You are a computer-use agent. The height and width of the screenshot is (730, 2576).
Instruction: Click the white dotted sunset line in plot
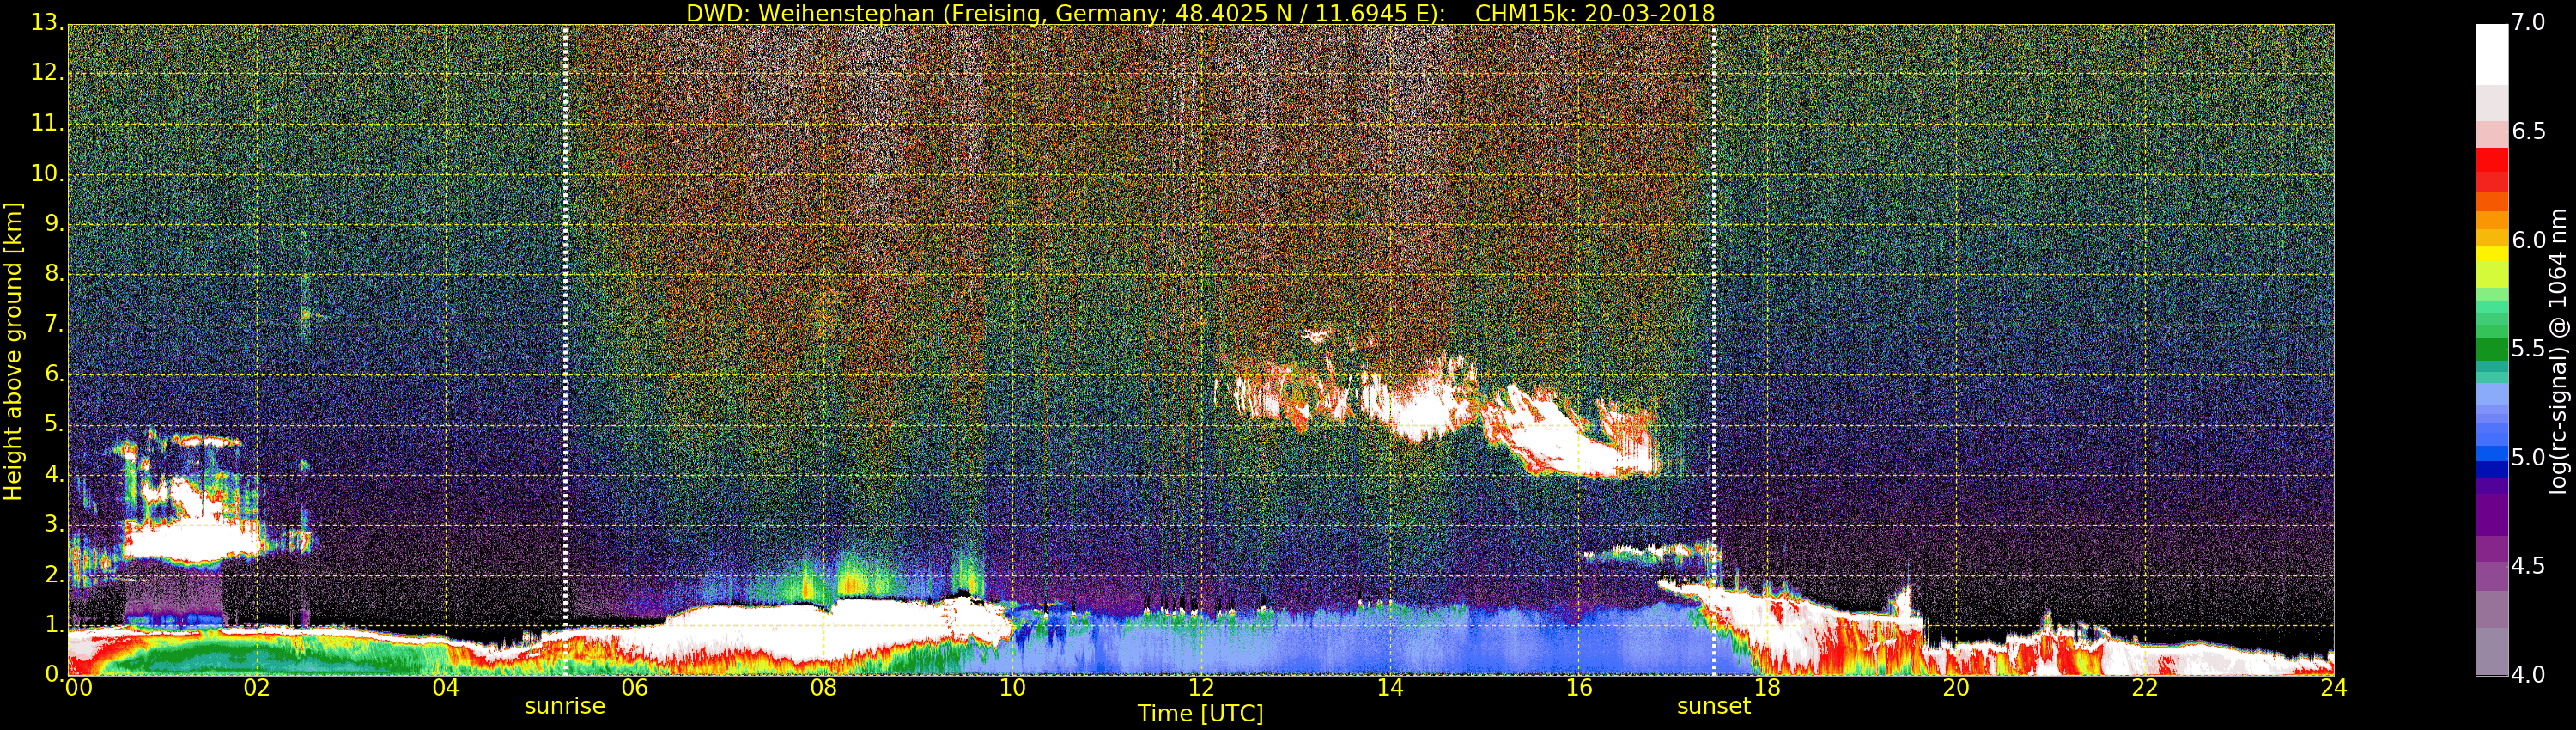[x=1713, y=350]
